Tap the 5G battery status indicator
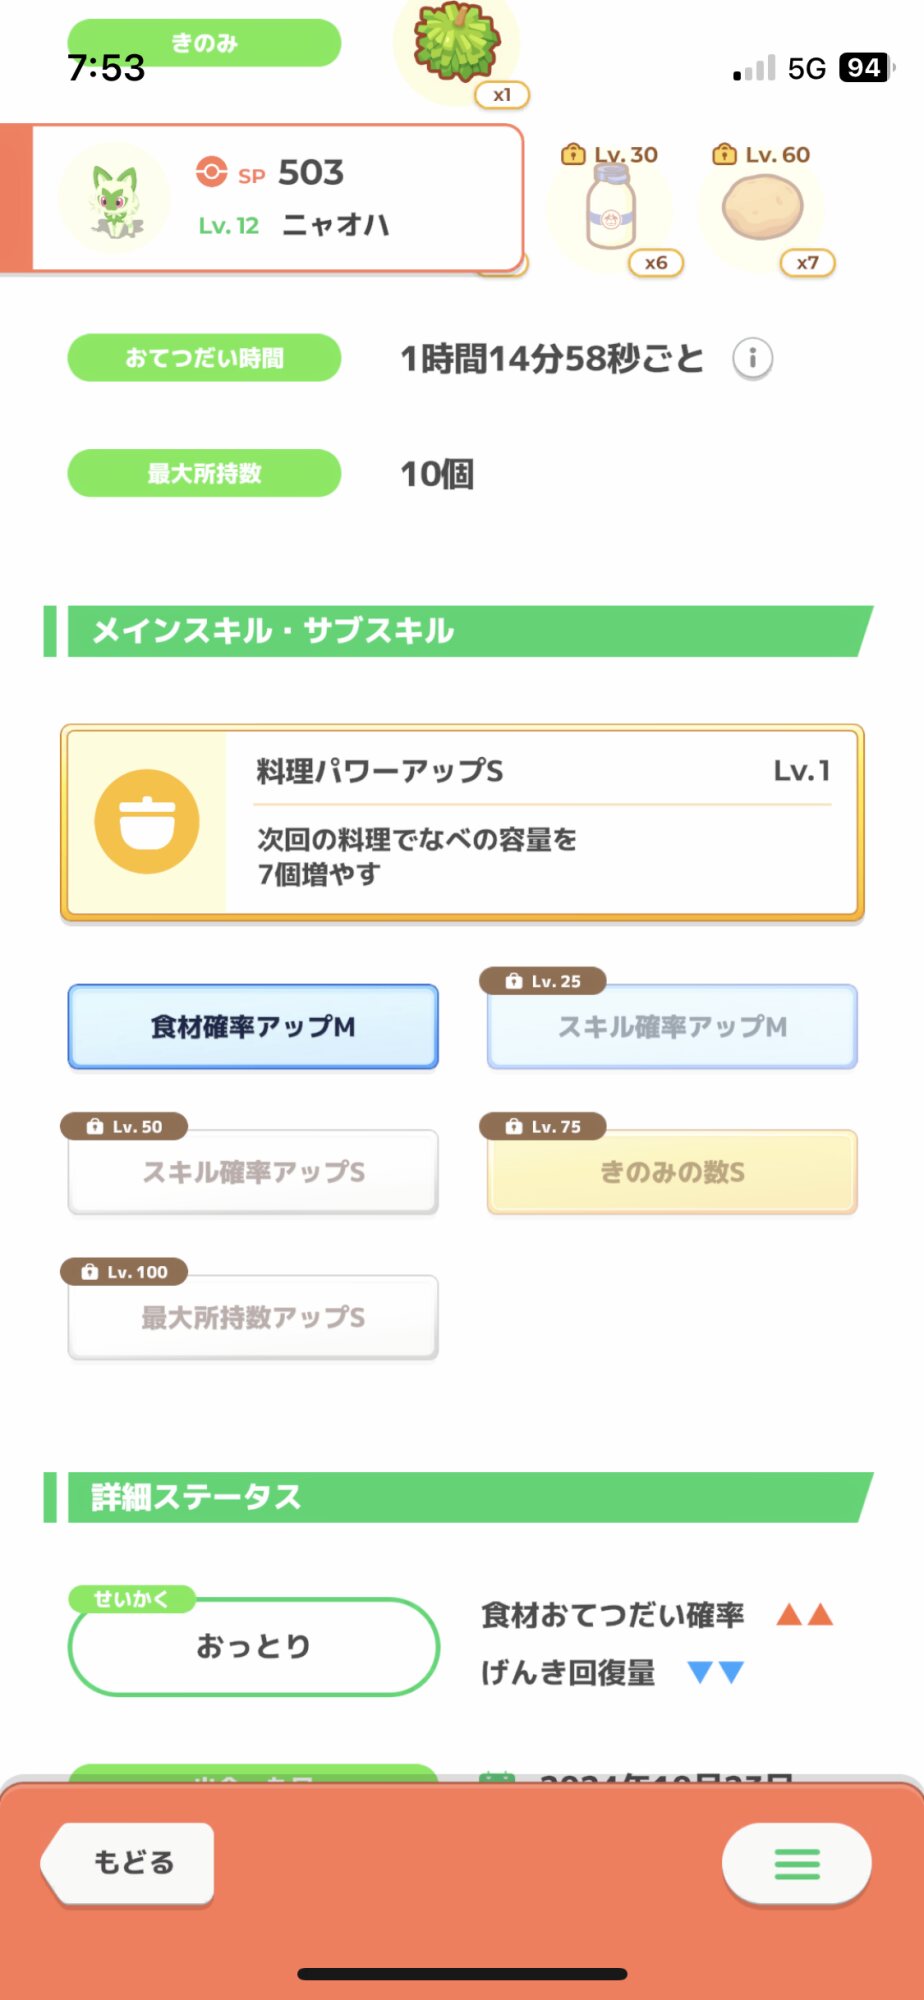Viewport: 924px width, 2000px height. click(x=862, y=68)
